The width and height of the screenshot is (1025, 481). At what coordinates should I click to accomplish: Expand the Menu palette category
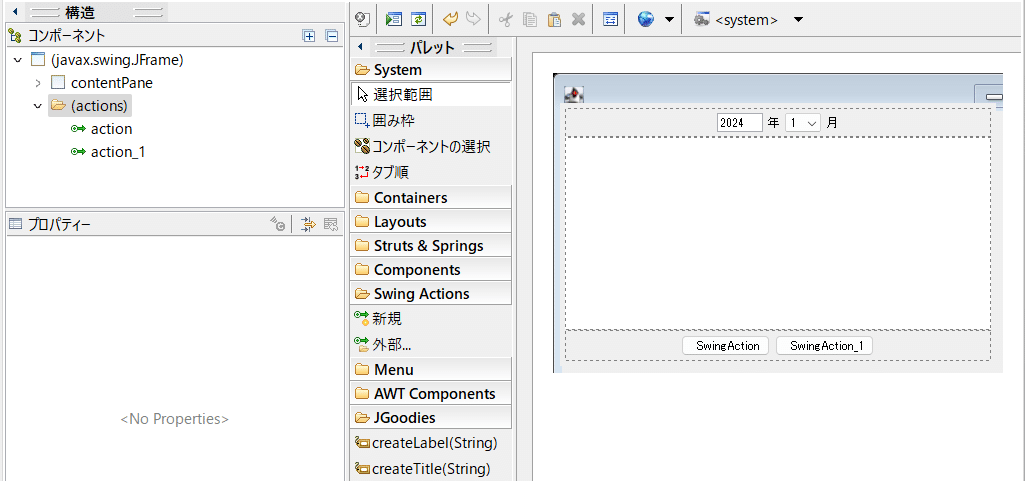point(431,369)
